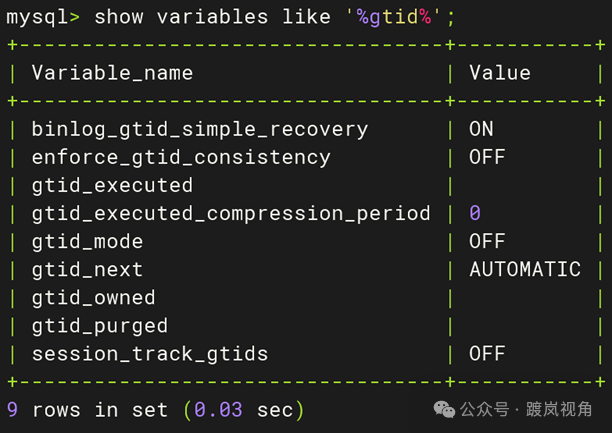Click the purple 0 compression period value
The image size is (612, 433).
[475, 213]
